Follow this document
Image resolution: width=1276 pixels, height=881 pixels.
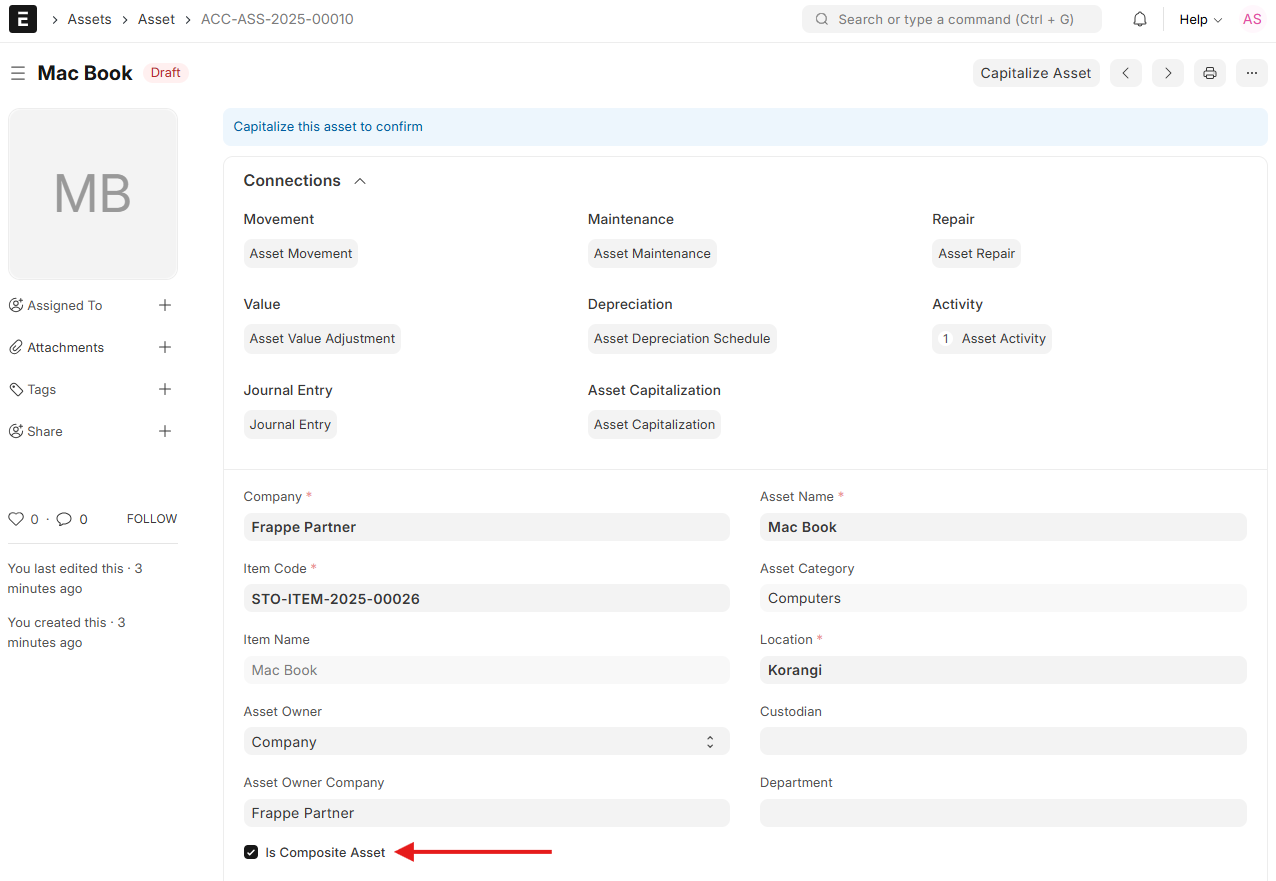click(152, 519)
